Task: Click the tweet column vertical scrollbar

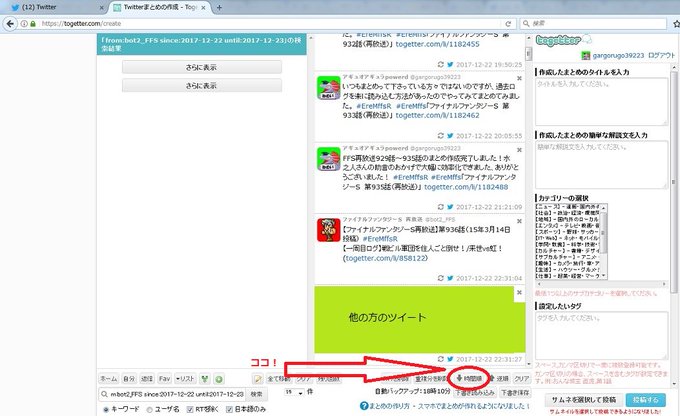Action: (528, 201)
